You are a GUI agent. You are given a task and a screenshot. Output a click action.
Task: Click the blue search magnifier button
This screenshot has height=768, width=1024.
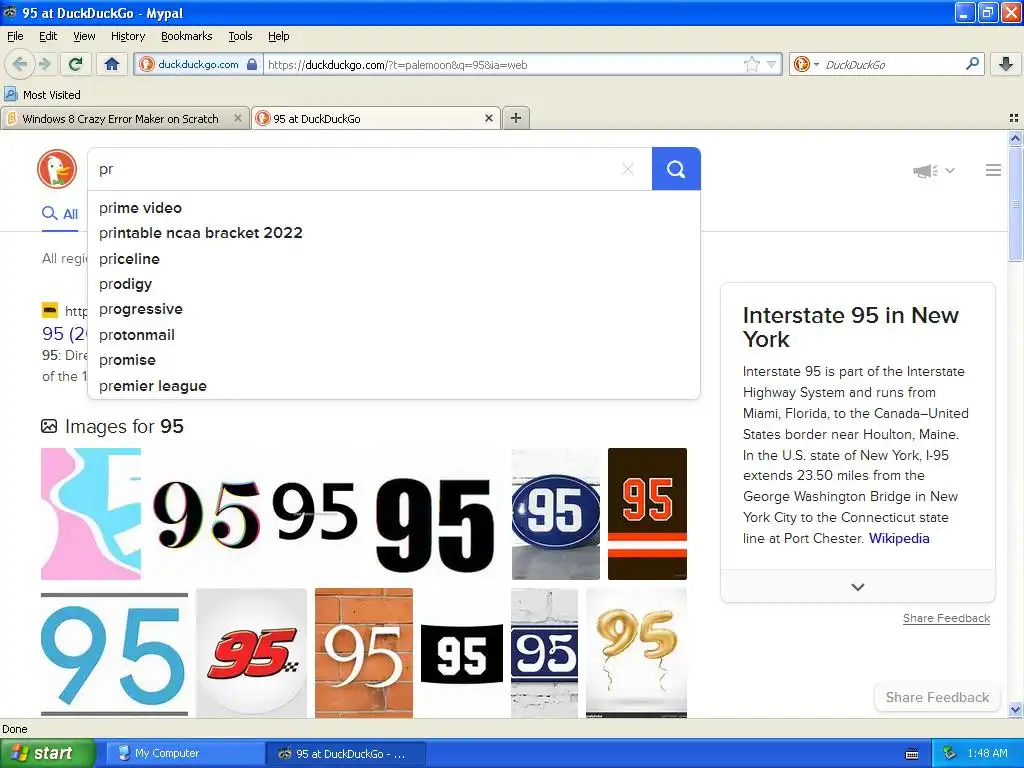pyautogui.click(x=676, y=169)
